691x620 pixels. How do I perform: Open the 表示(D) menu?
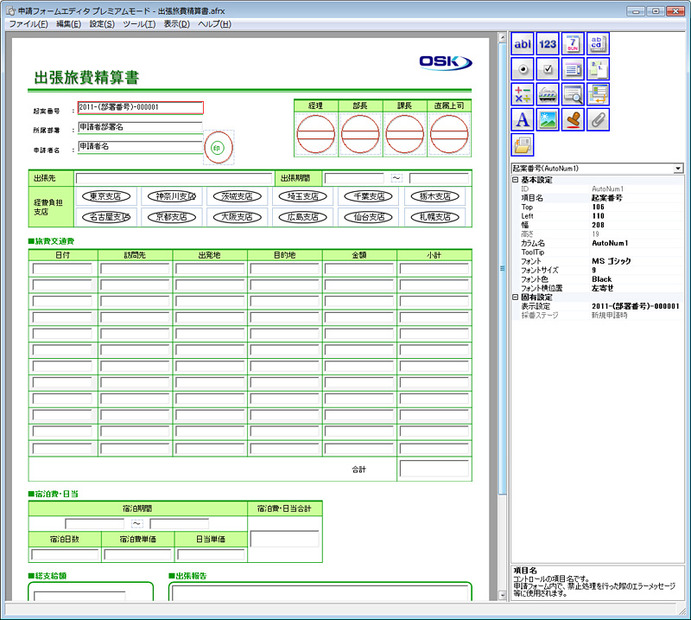point(177,24)
